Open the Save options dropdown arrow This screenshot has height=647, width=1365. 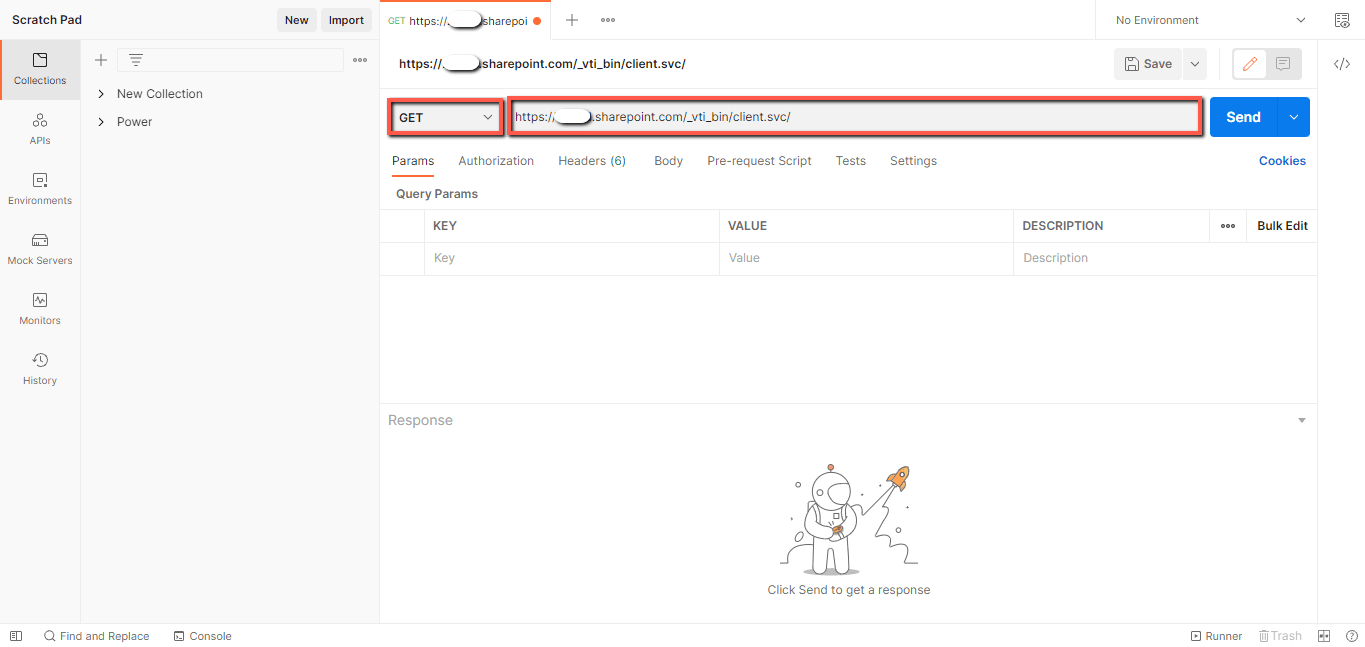pos(1194,64)
